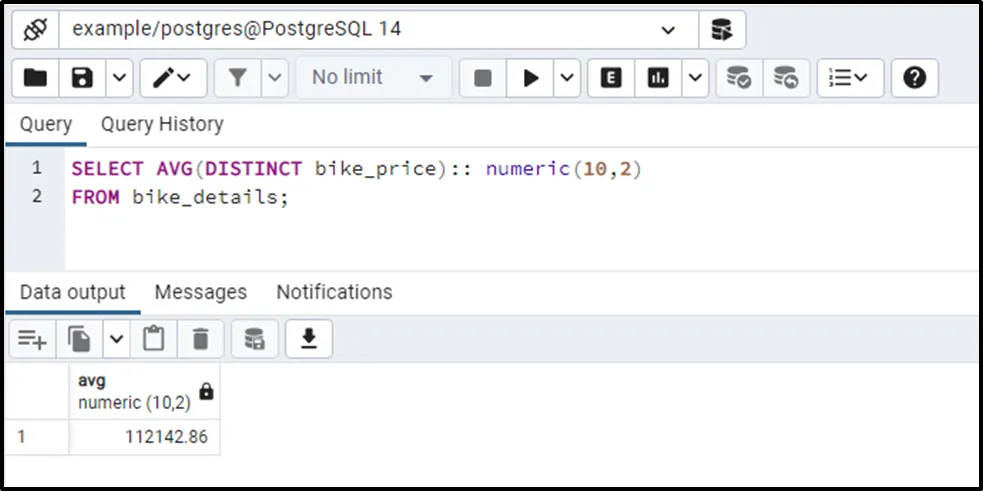Click the Explain (E) icon
Screen dimensions: 983x491
coord(611,78)
